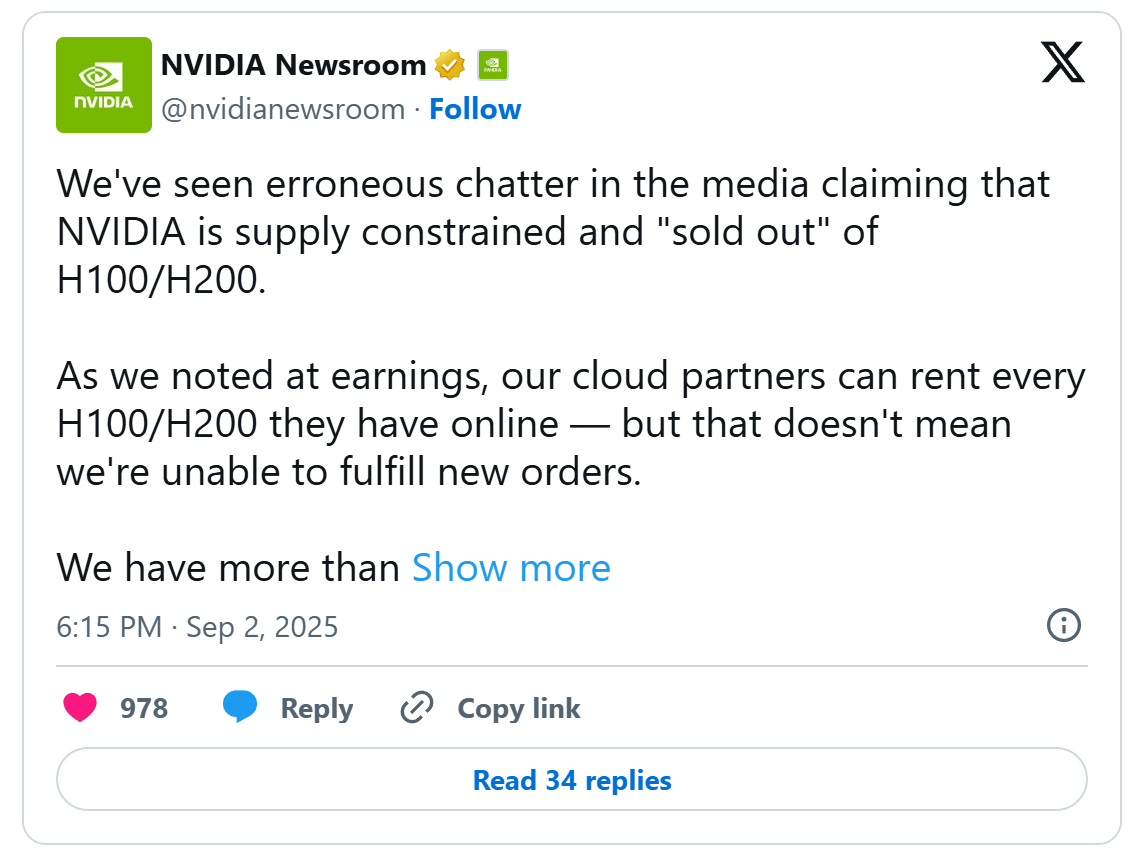The height and width of the screenshot is (855, 1138).
Task: Click the Reply text label
Action: 316,709
